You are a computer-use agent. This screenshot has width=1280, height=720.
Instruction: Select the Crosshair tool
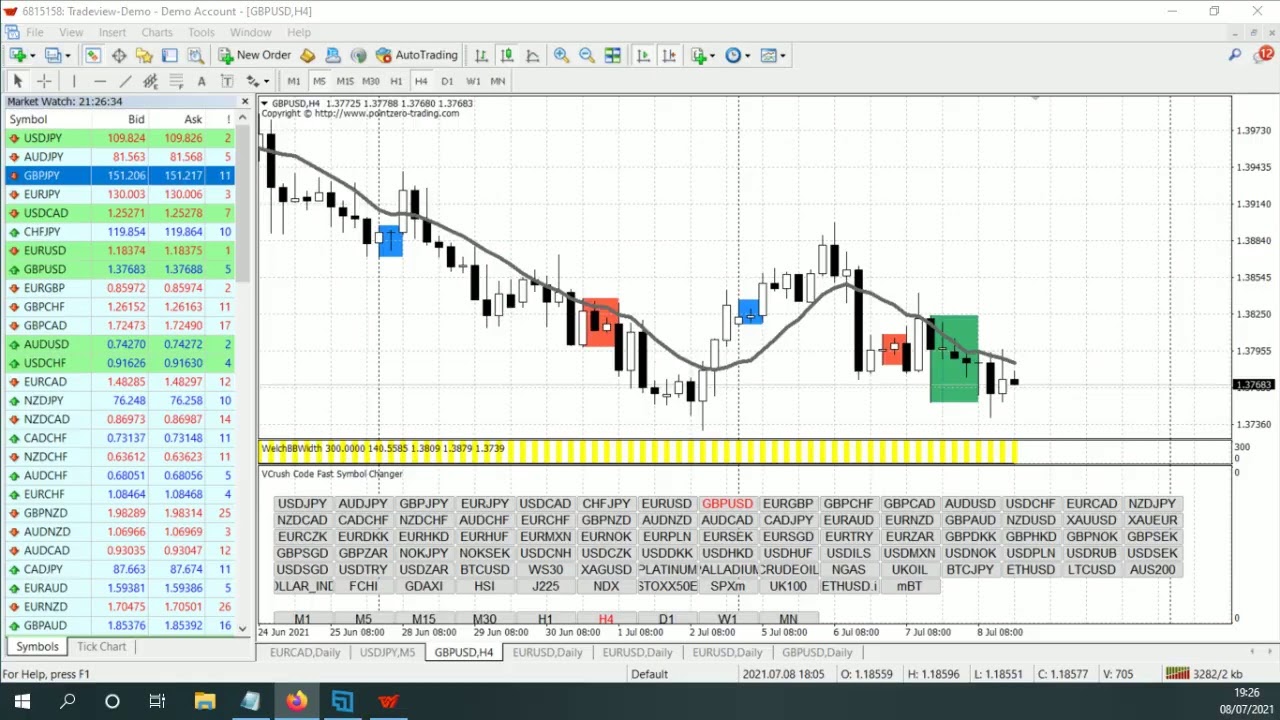click(44, 81)
